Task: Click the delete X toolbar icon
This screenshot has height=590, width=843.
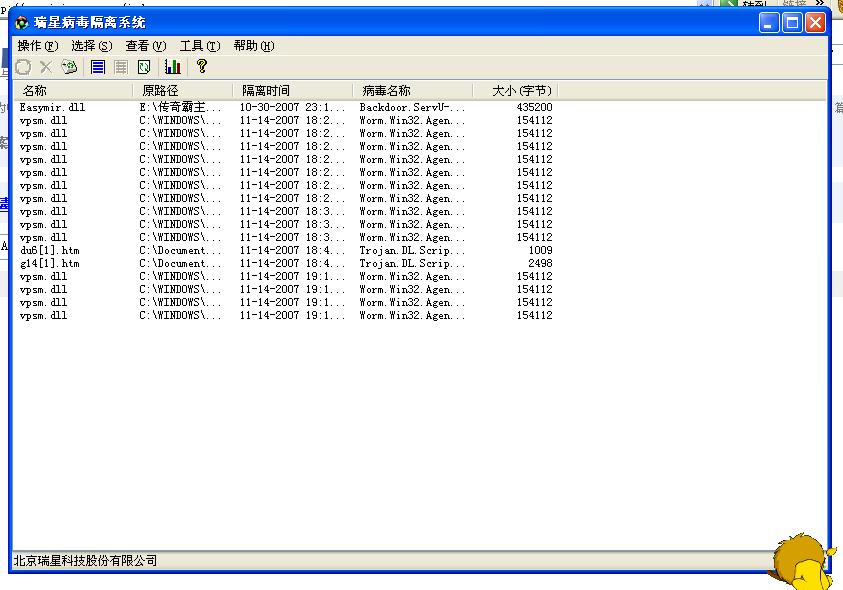Action: point(46,67)
